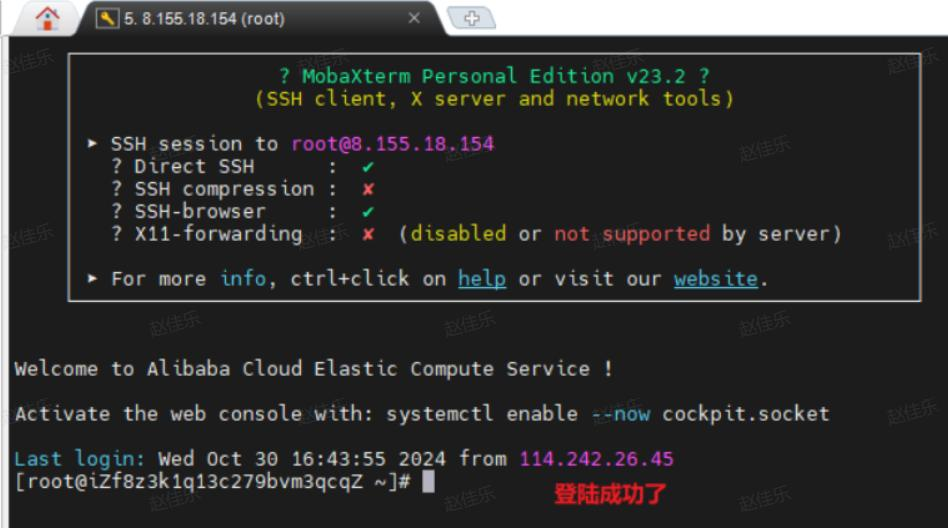Click the 'info' highlighted word
The image size is (948, 528).
tap(242, 279)
